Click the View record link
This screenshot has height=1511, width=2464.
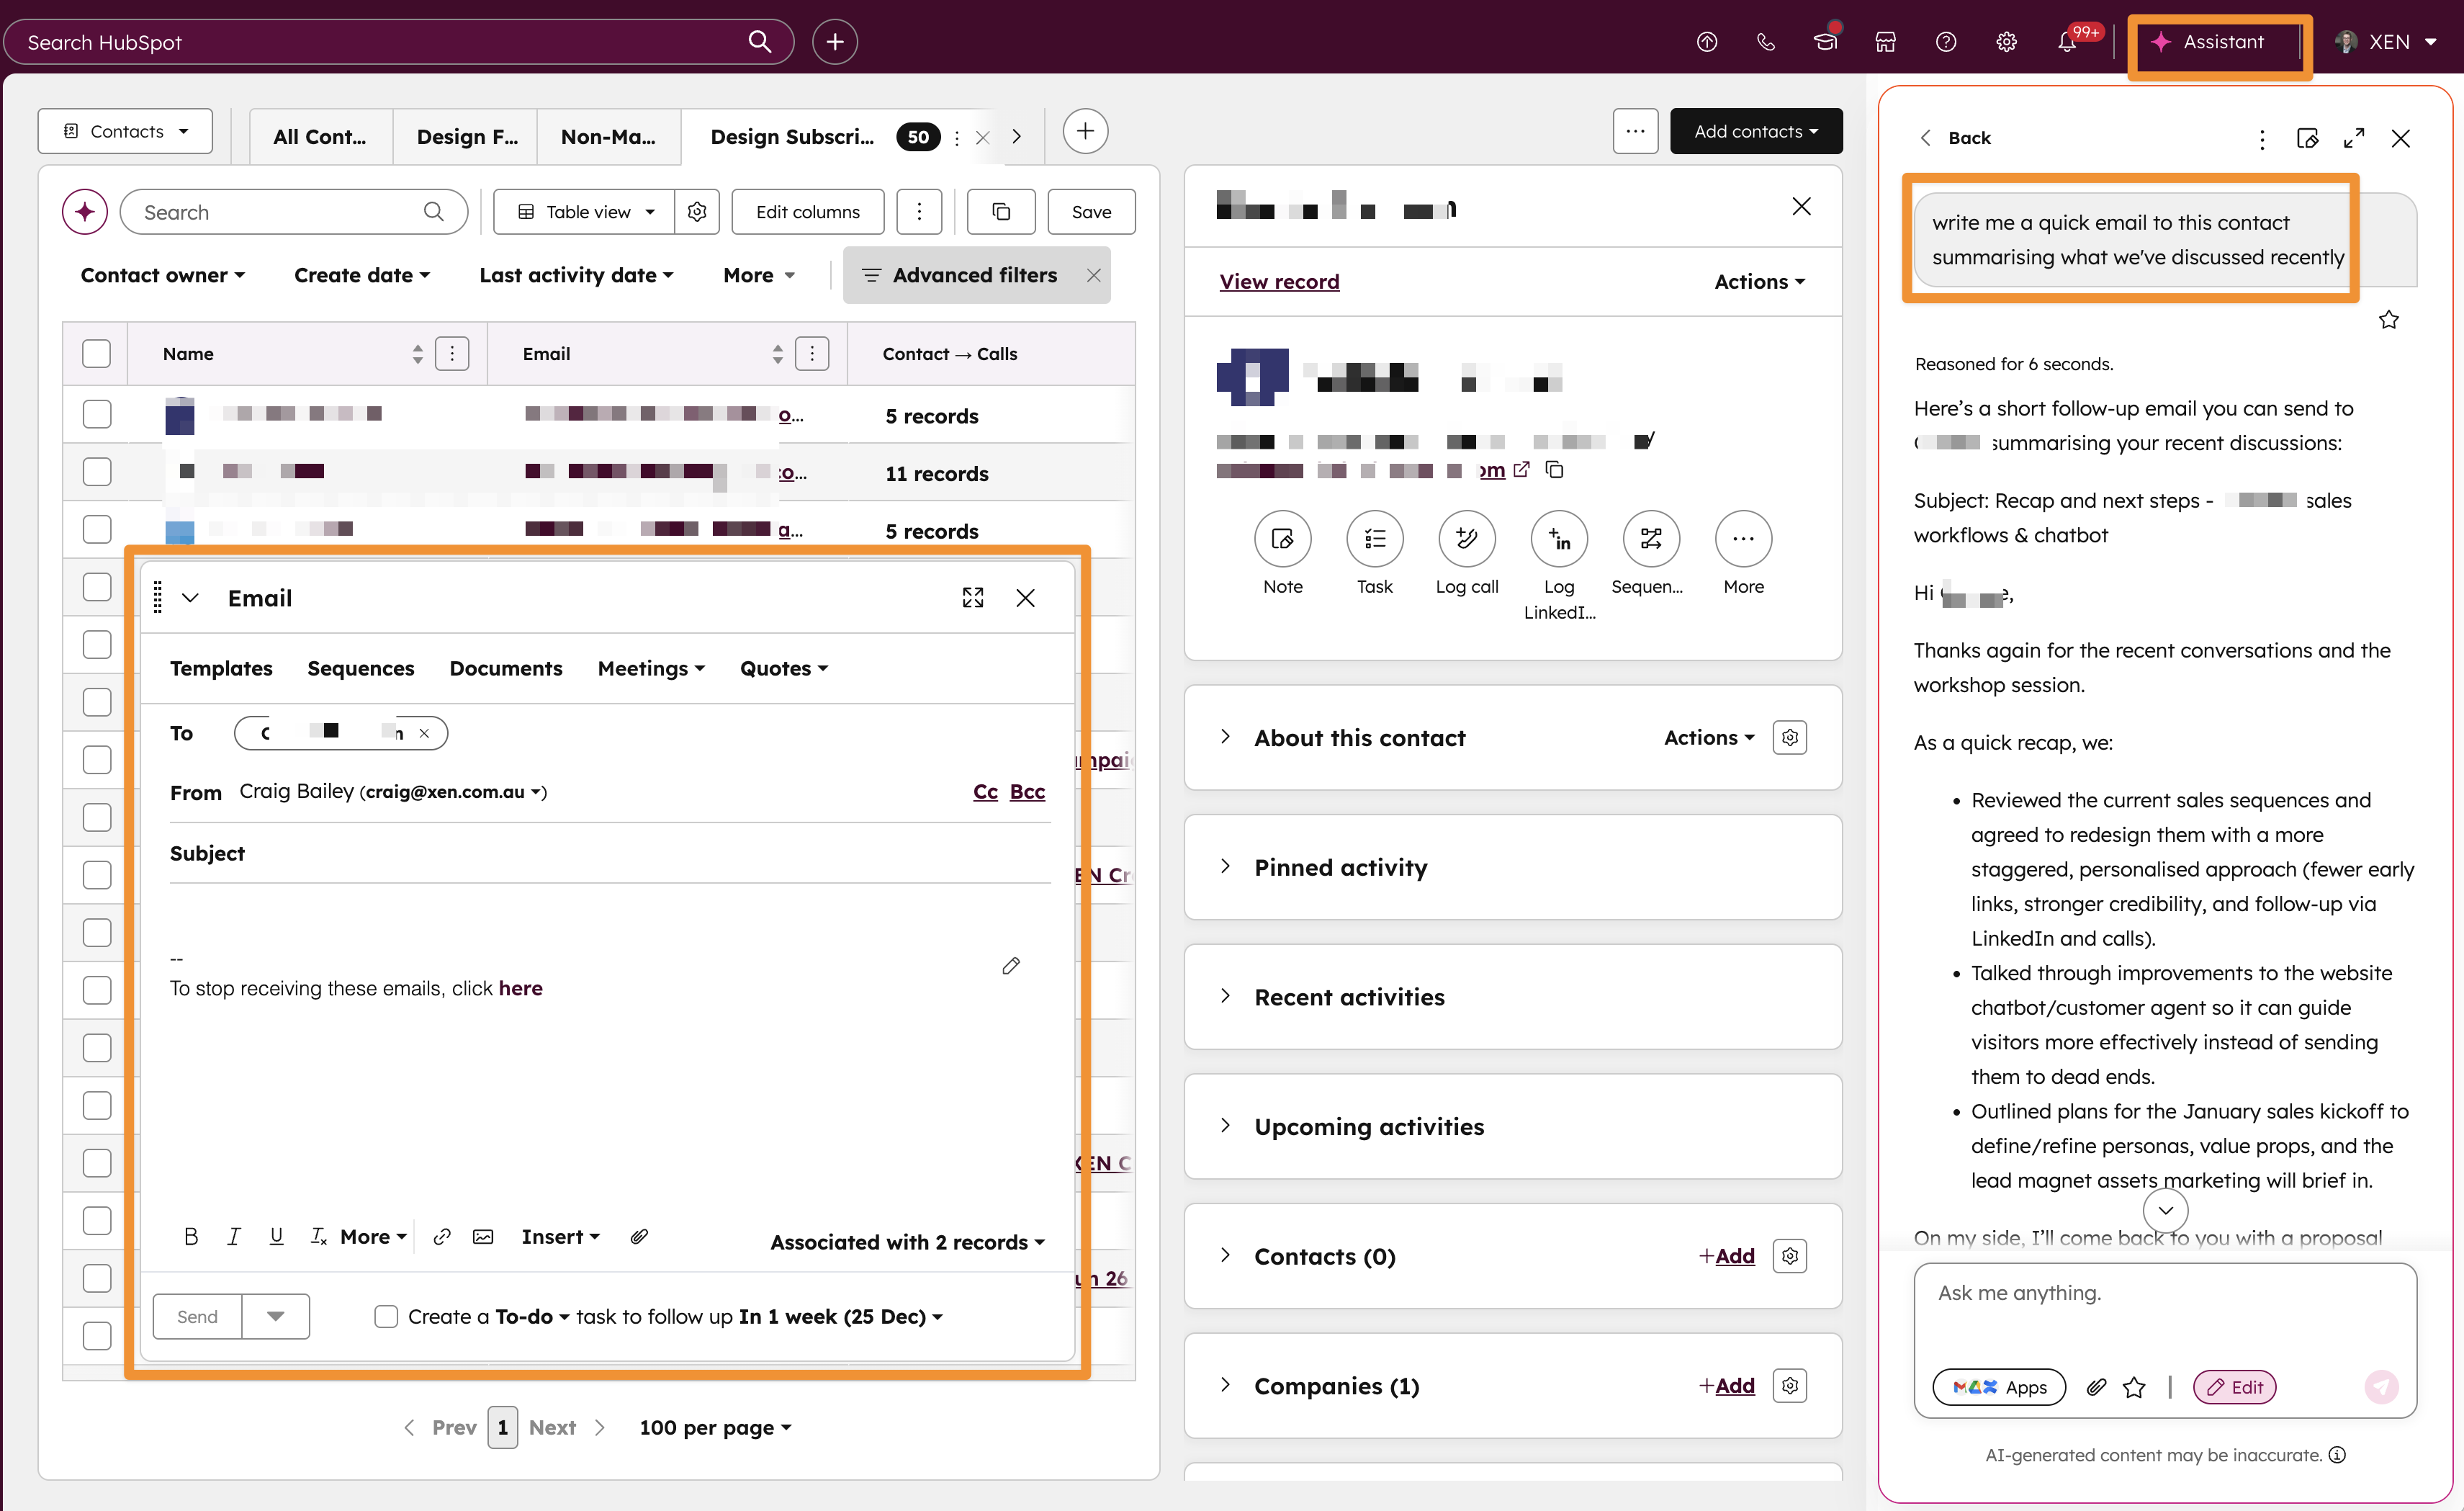point(1279,282)
